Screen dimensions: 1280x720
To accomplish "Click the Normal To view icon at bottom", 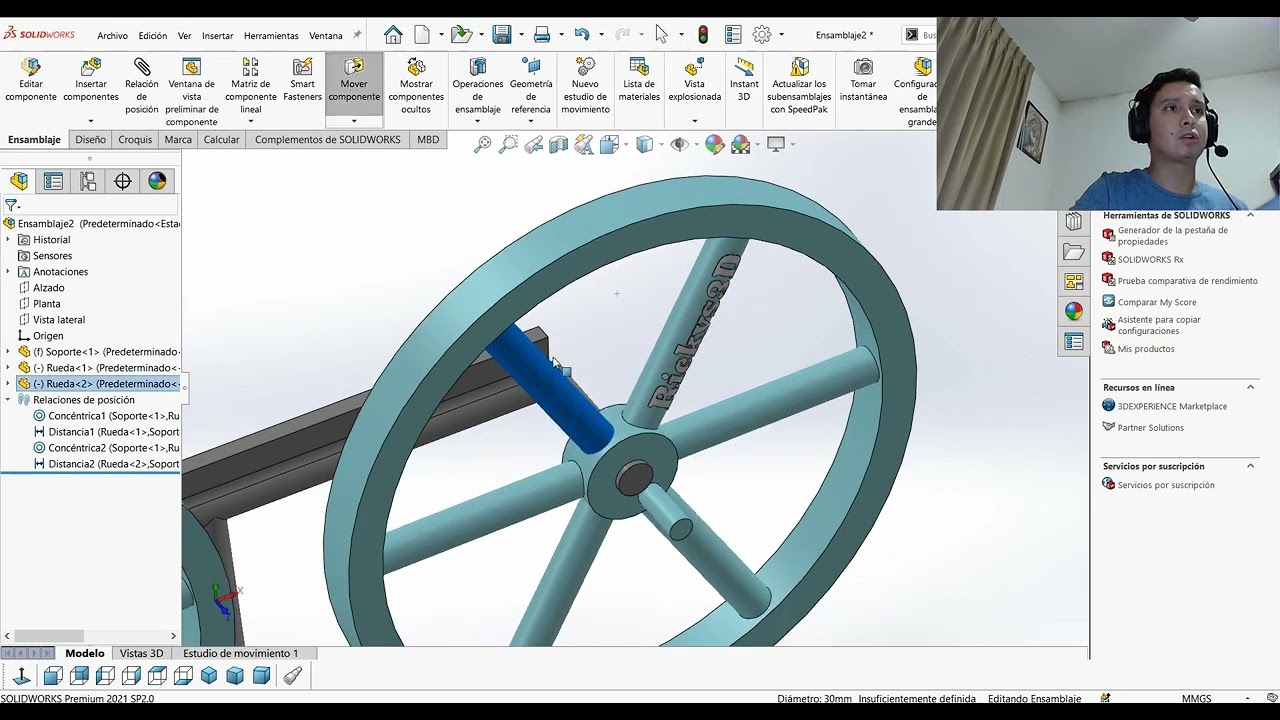I will click(21, 676).
